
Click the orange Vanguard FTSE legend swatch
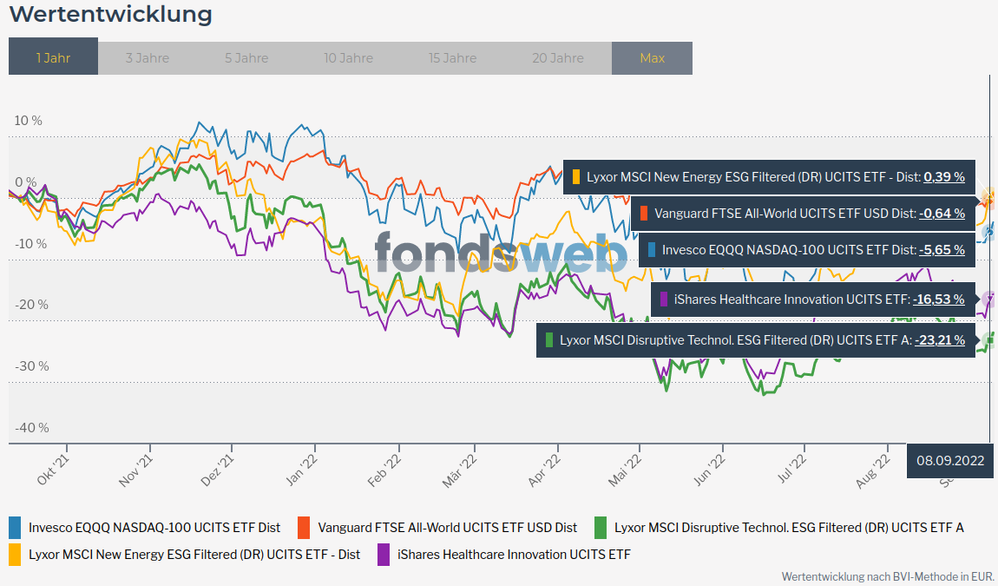click(x=304, y=527)
